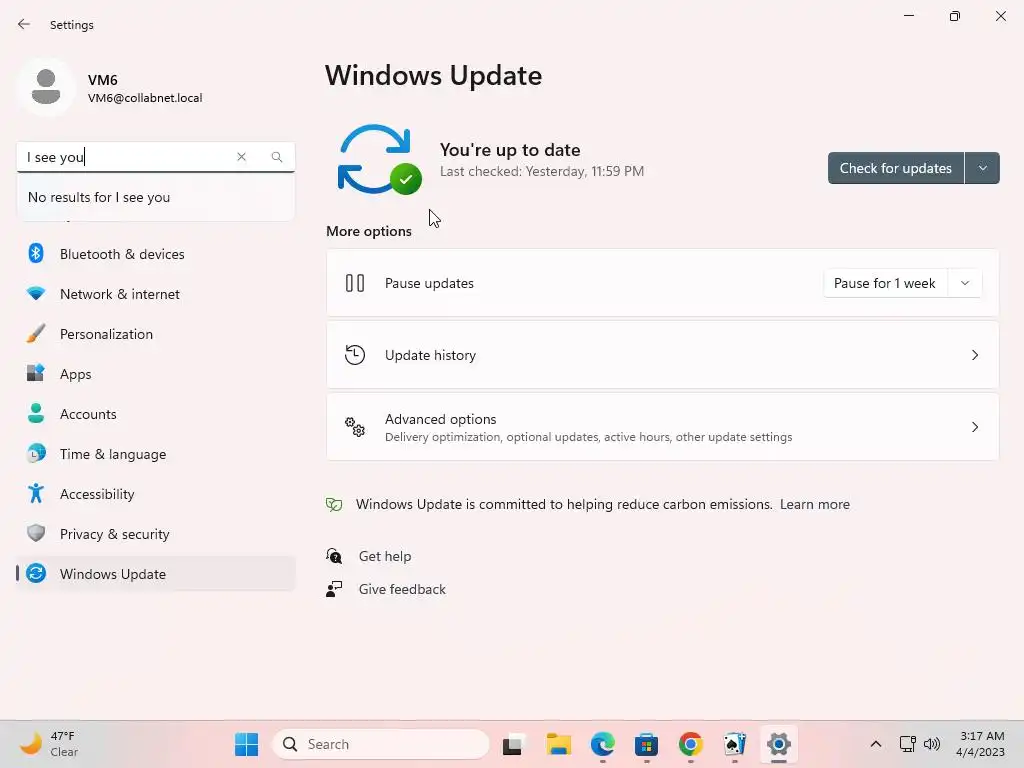Click the VM6@collabnet.local account text
Screen dimensions: 1024x768
click(145, 98)
